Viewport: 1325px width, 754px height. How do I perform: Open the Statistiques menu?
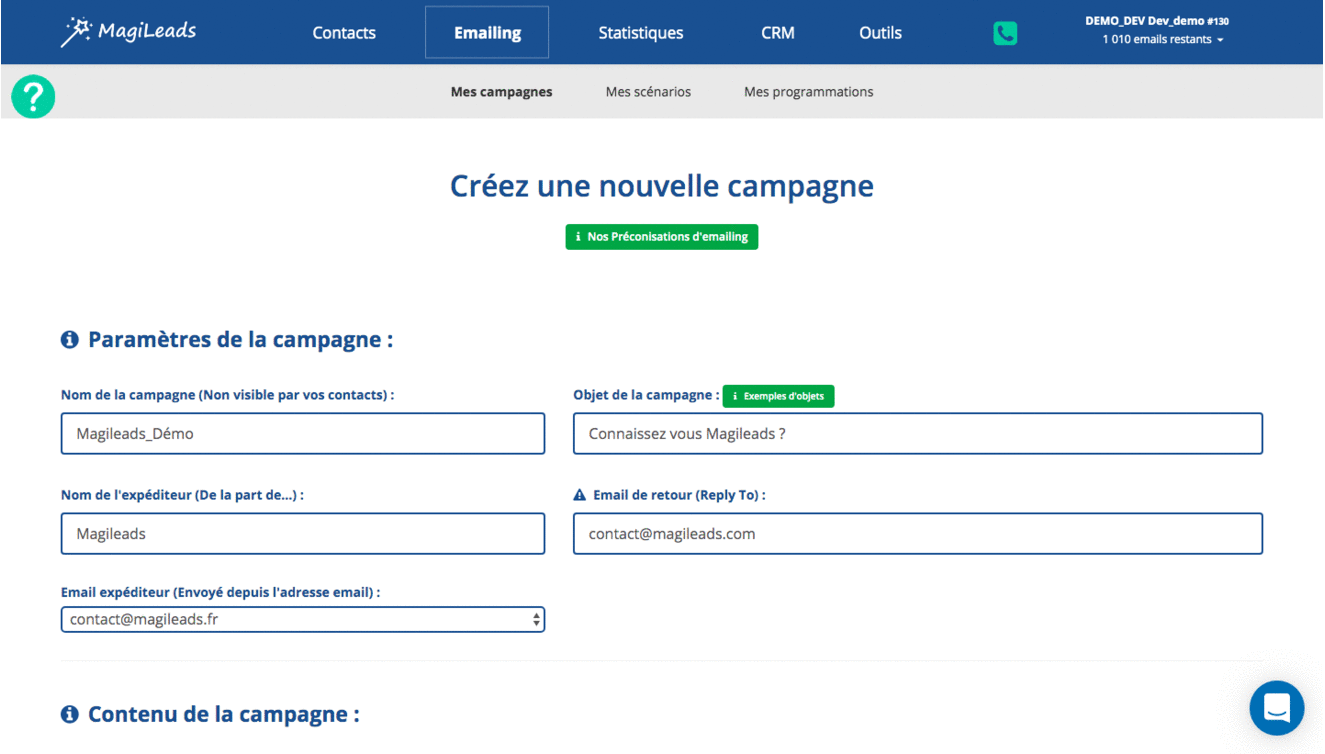click(x=641, y=33)
